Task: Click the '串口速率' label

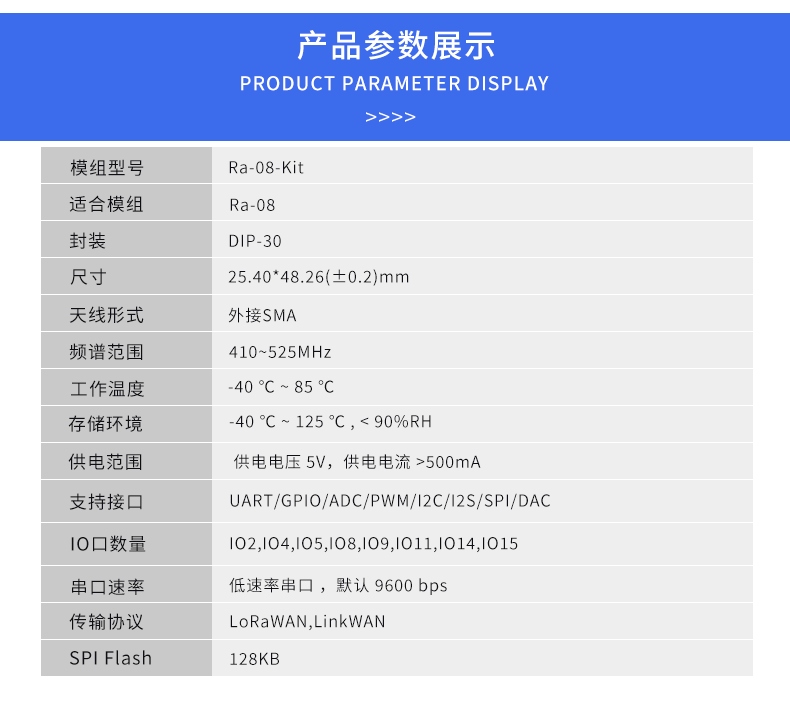Action: pyautogui.click(x=107, y=587)
